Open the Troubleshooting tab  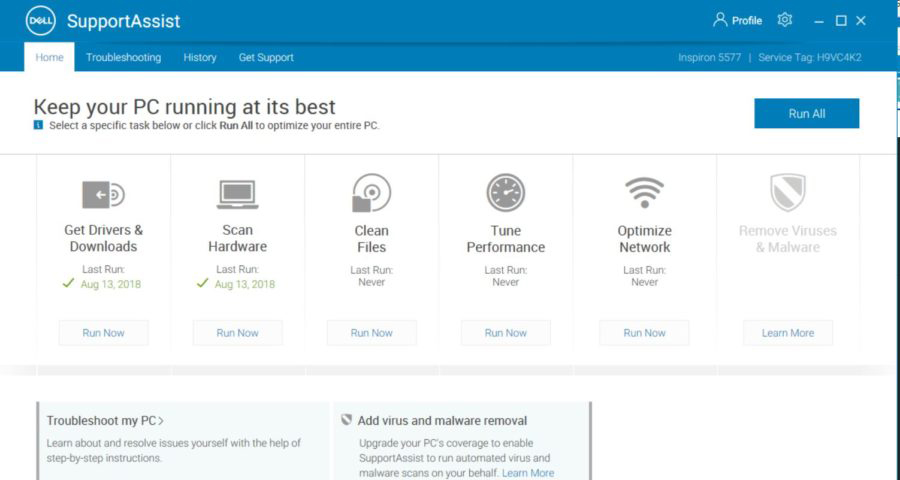pyautogui.click(x=123, y=57)
